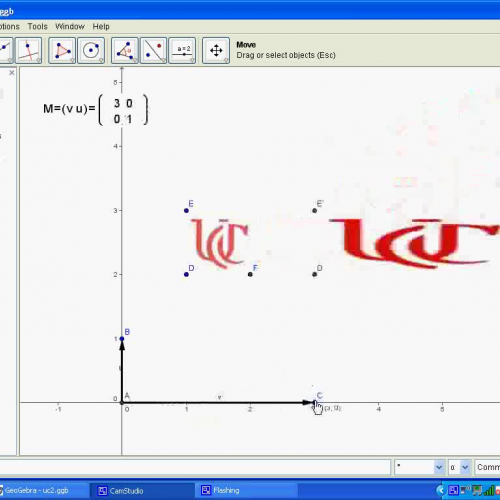The image size is (500, 500).
Task: Click the blue window tray icon
Action: [x=453, y=490]
